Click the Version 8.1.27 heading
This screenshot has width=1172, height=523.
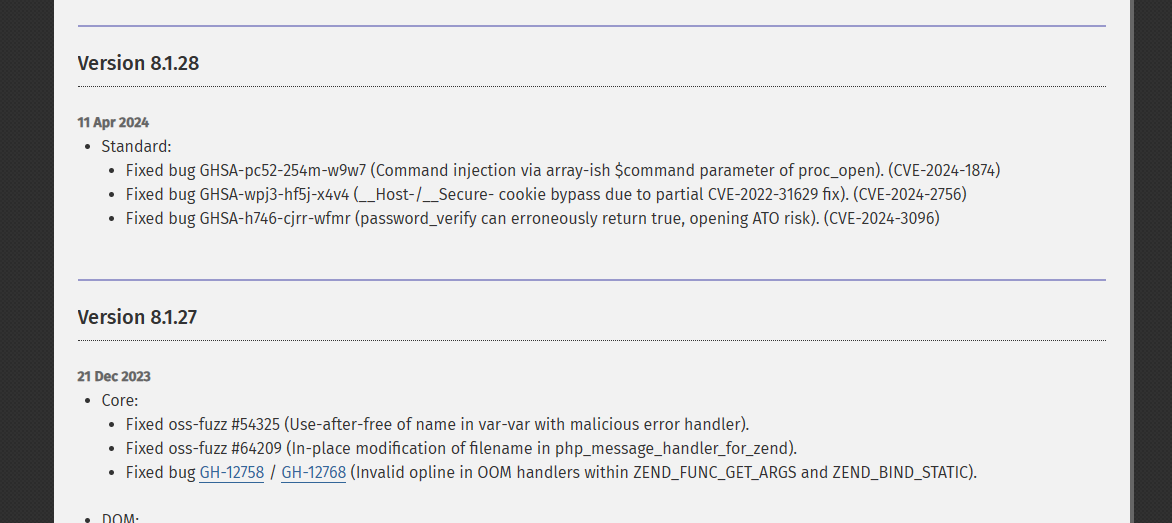click(x=138, y=317)
